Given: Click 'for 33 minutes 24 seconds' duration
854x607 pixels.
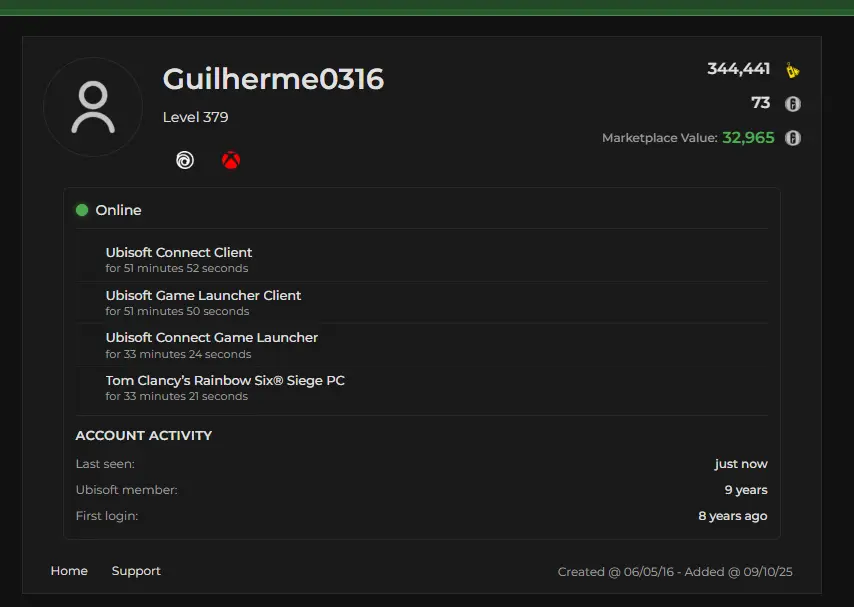Looking at the screenshot, I should [178, 354].
